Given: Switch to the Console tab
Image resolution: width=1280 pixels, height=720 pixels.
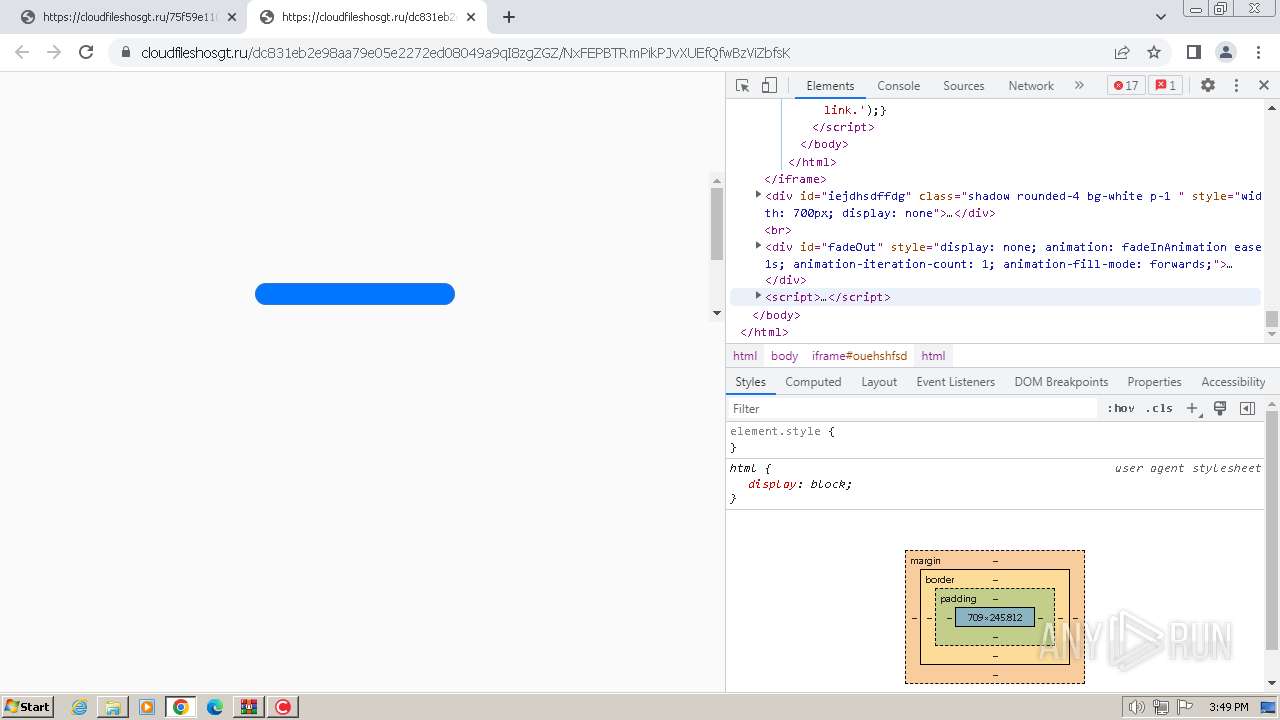Looking at the screenshot, I should [x=898, y=86].
